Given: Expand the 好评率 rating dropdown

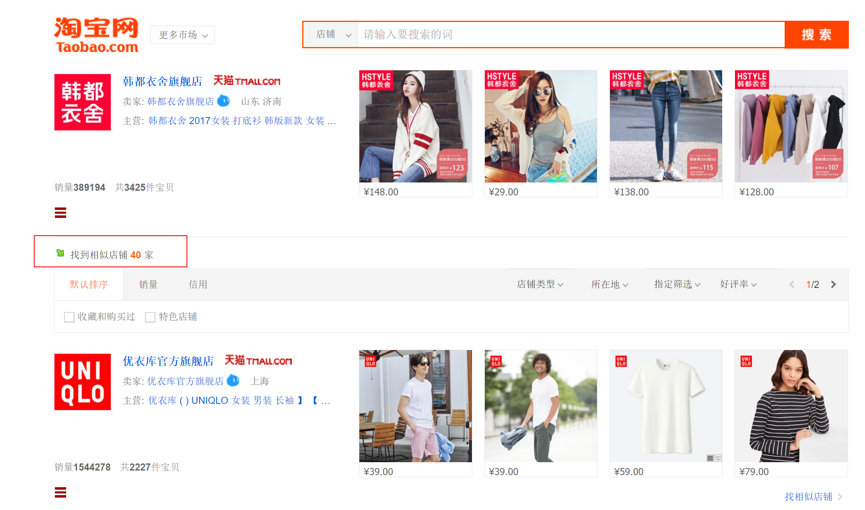Looking at the screenshot, I should pyautogui.click(x=738, y=284).
